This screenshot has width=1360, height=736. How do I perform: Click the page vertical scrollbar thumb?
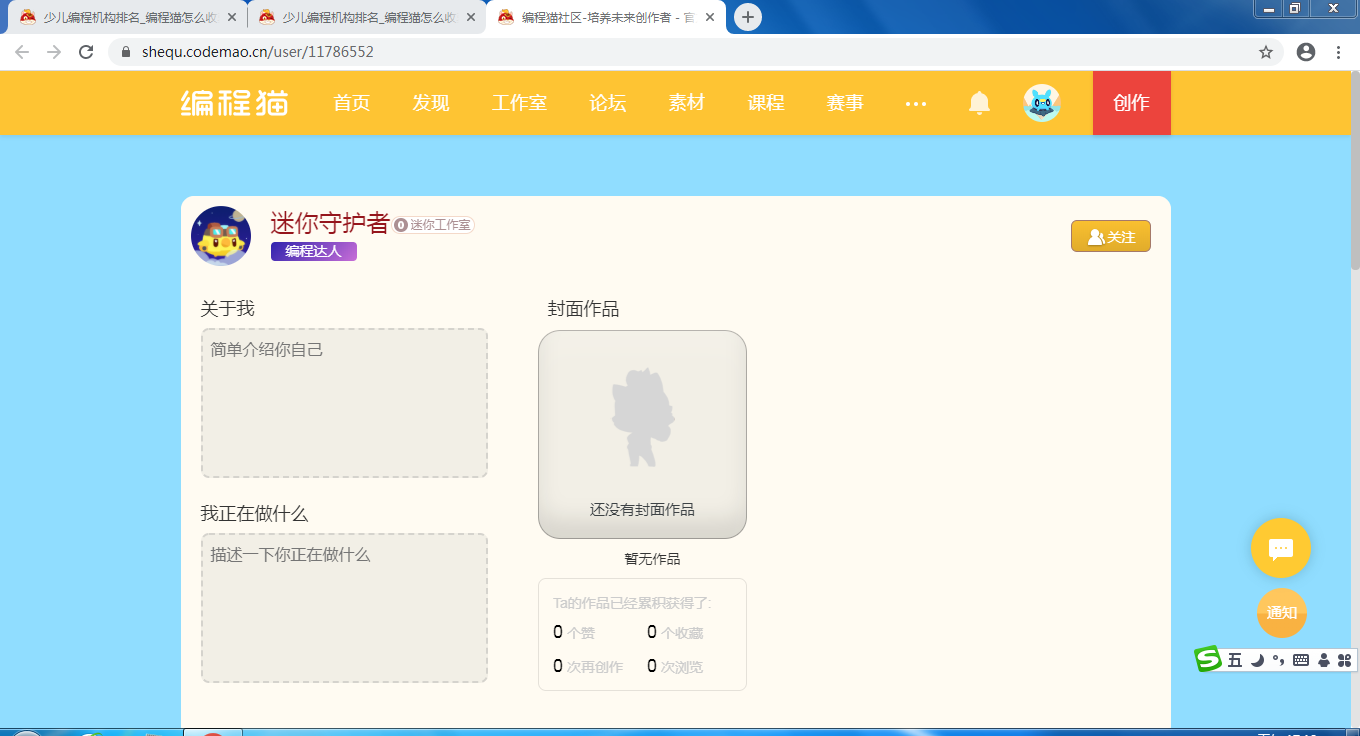click(x=1355, y=170)
